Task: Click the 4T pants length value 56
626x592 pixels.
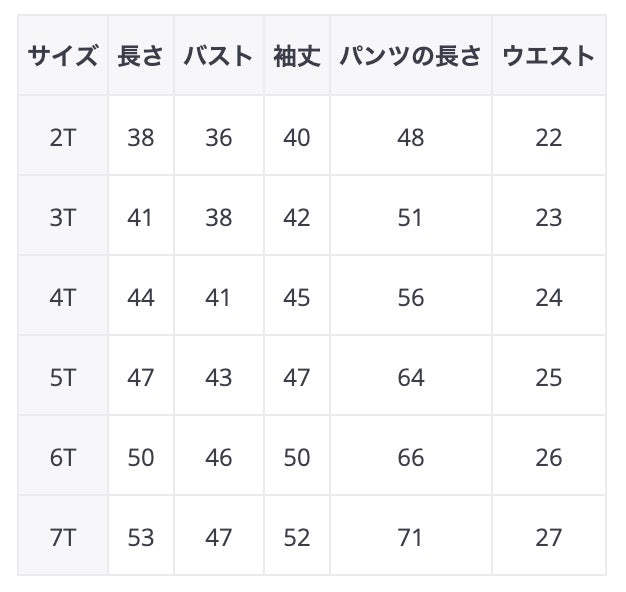Action: point(411,297)
